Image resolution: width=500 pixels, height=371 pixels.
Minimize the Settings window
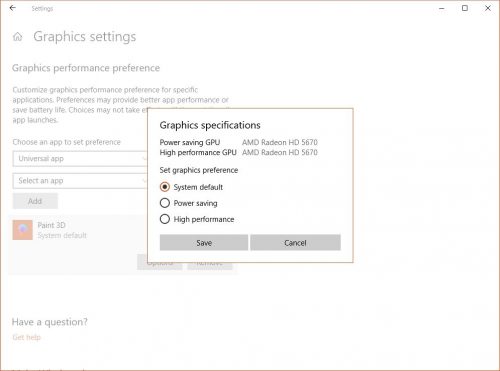(442, 8)
